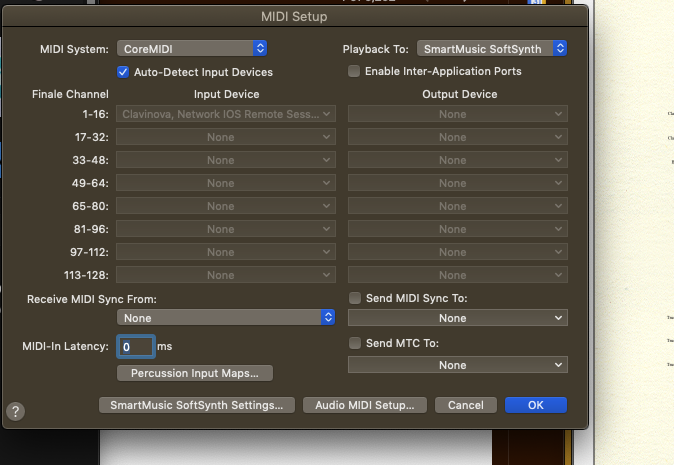The height and width of the screenshot is (465, 674).
Task: Open the Send MIDI Sync To device dropdown
Action: pyautogui.click(x=457, y=318)
